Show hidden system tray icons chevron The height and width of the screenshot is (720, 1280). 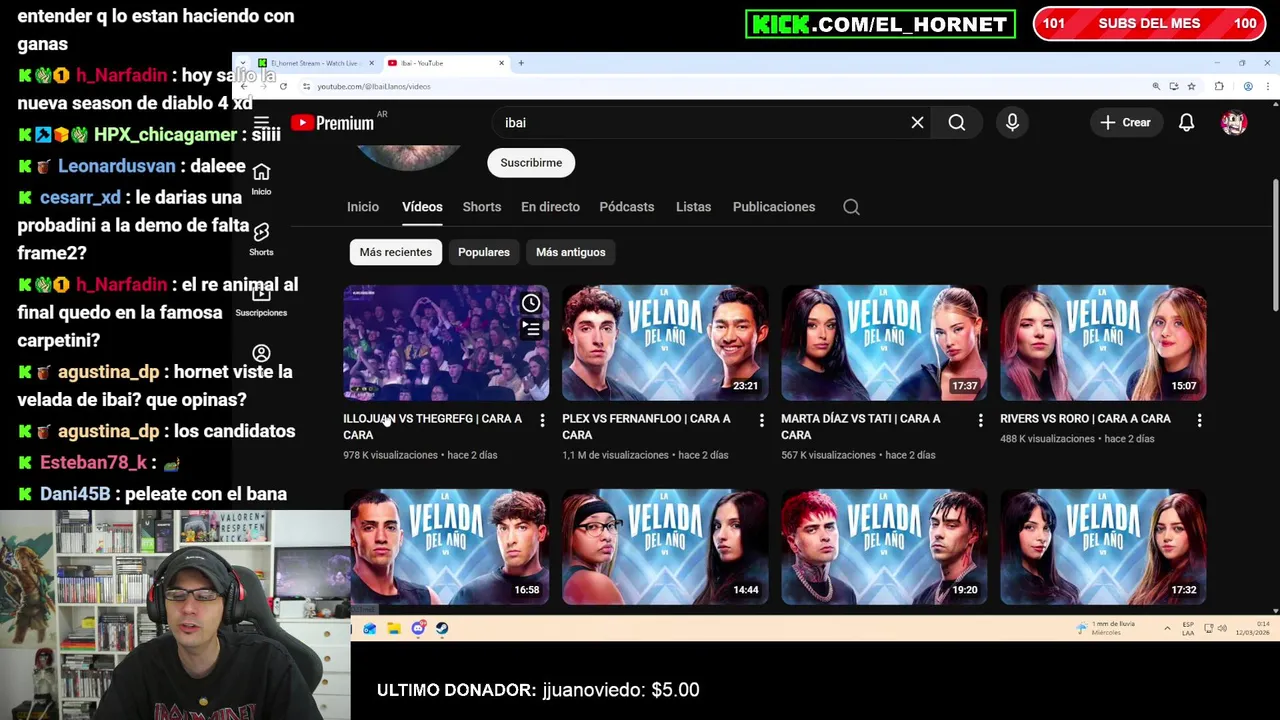coord(1167,628)
